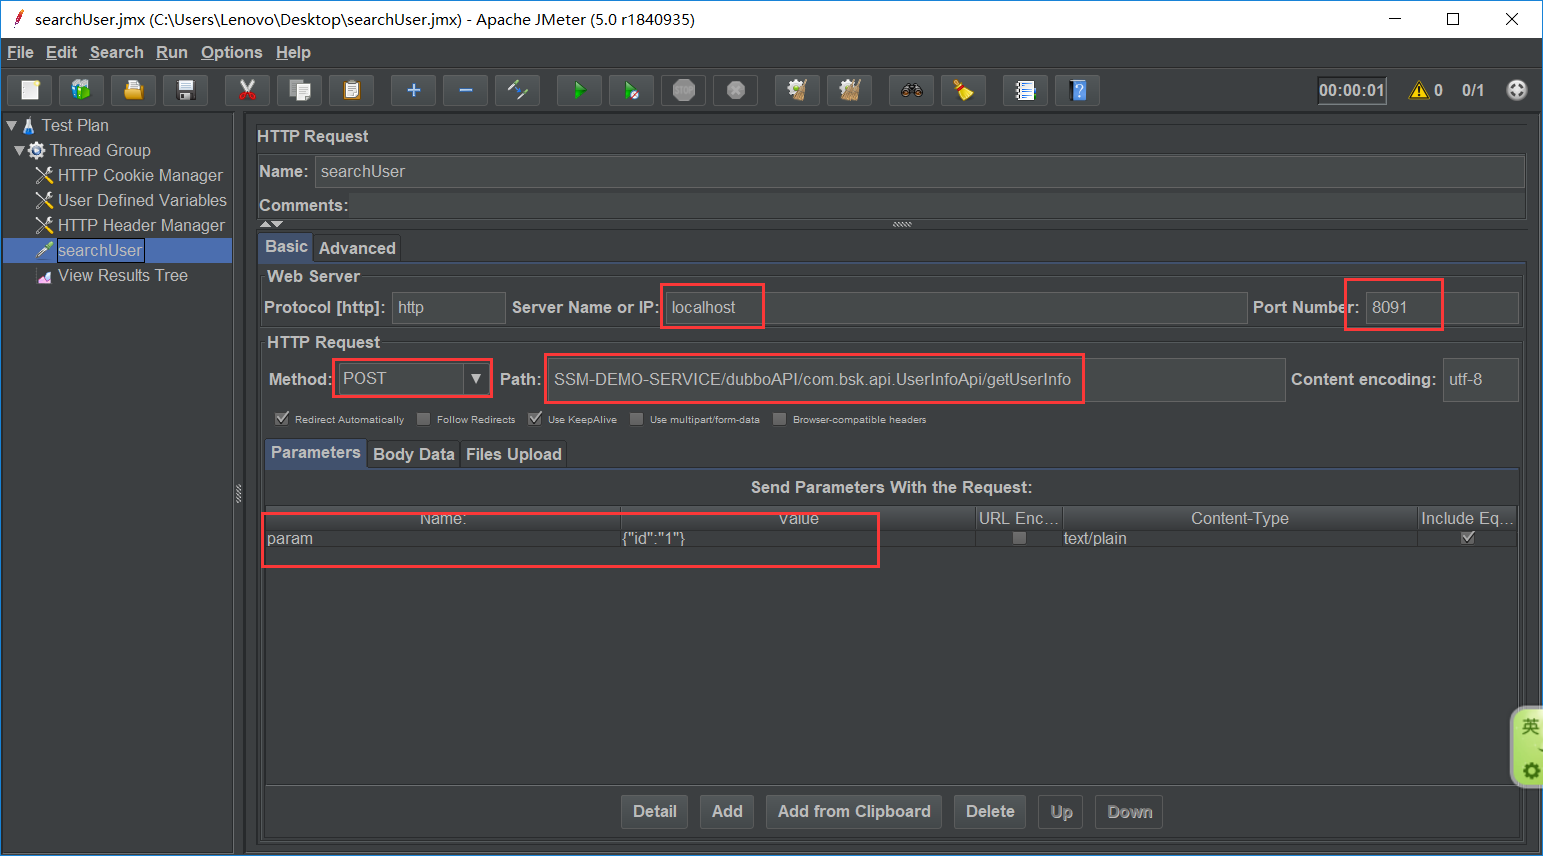1543x856 pixels.
Task: Toggle Include Equals checkbox for param
Action: (1468, 538)
